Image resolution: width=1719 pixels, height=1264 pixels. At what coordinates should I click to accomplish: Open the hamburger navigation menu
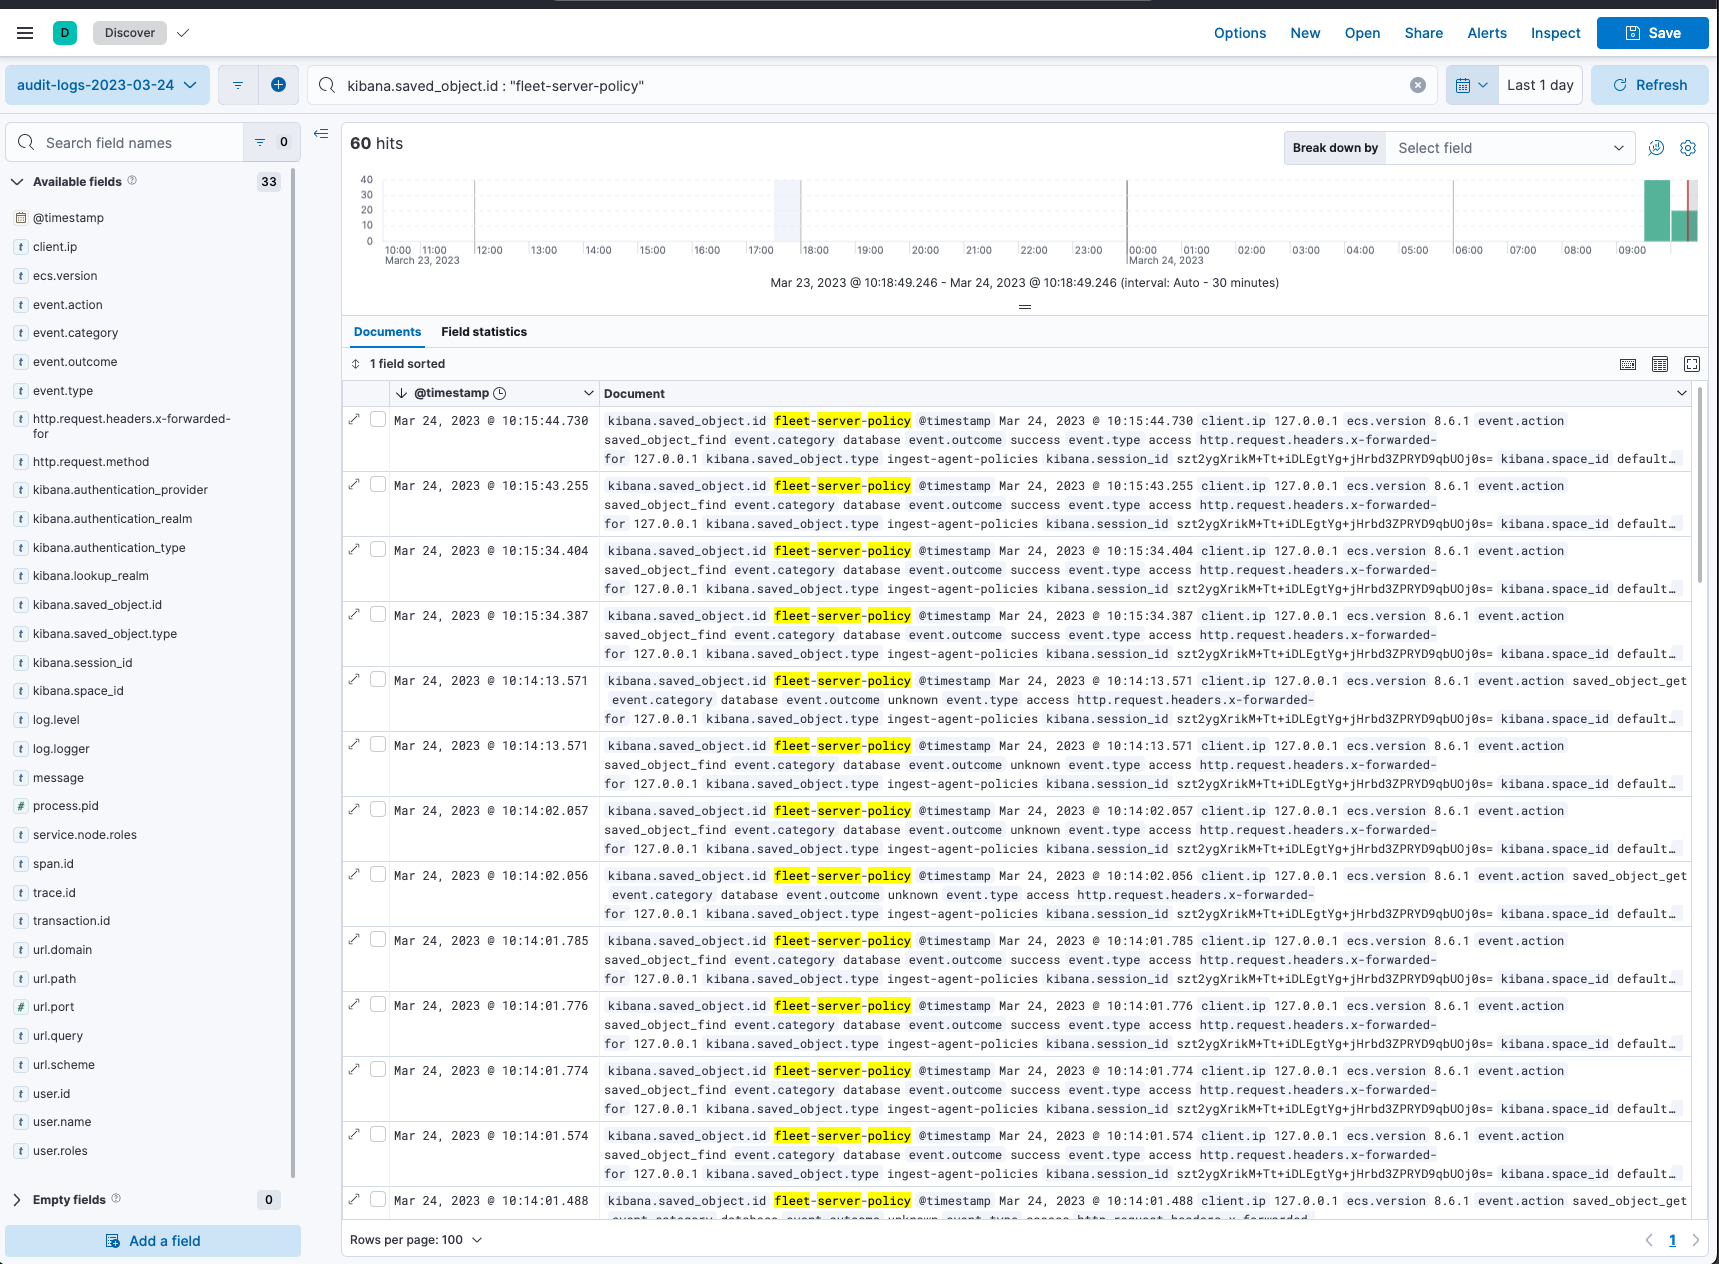(25, 33)
